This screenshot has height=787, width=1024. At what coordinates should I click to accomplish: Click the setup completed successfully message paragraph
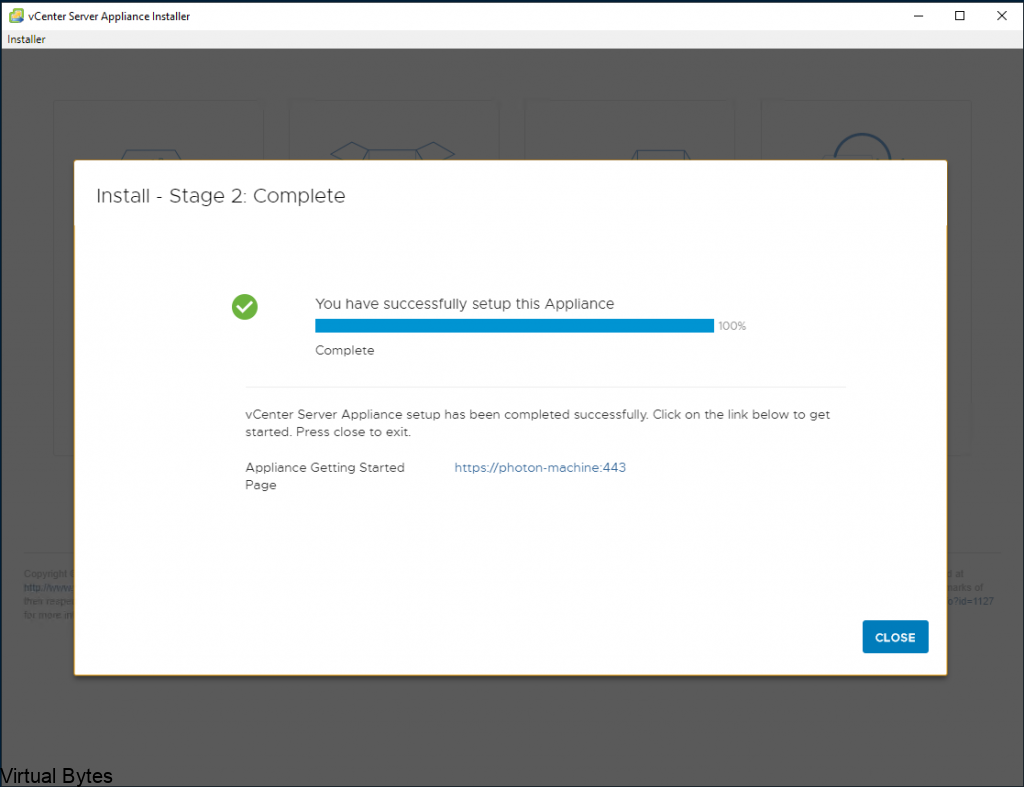tap(537, 423)
